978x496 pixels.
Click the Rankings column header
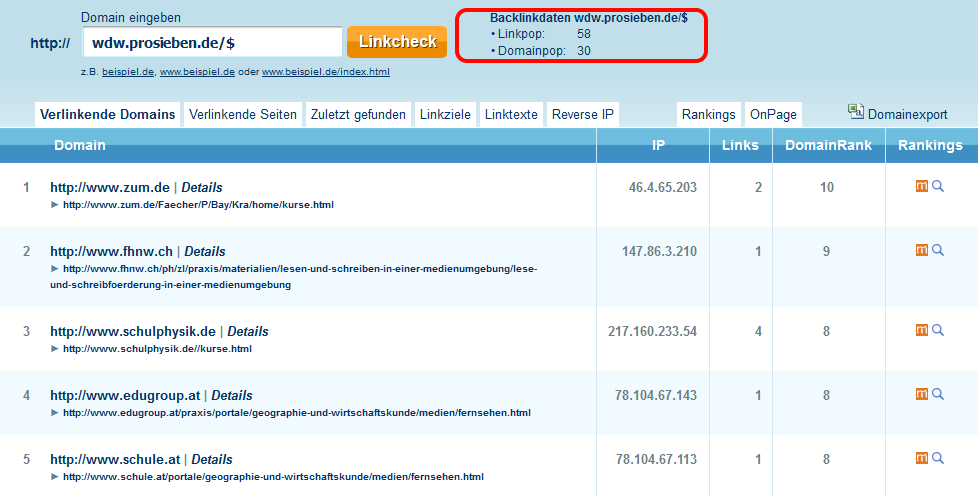[x=930, y=145]
